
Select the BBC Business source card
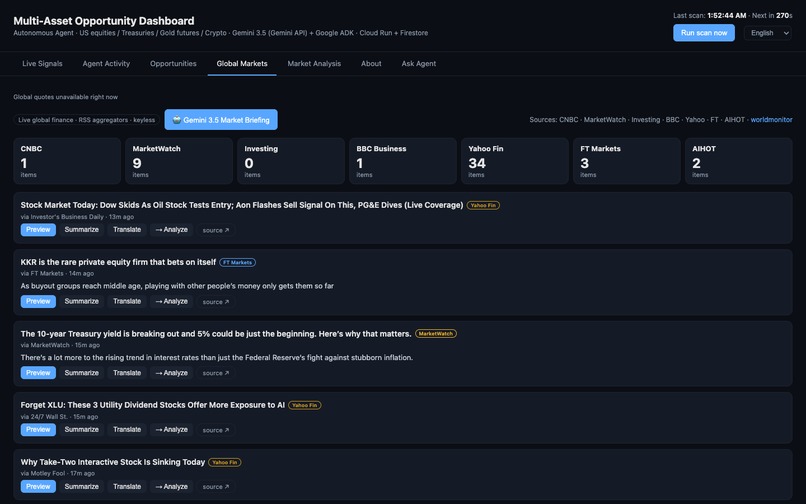[x=403, y=161]
